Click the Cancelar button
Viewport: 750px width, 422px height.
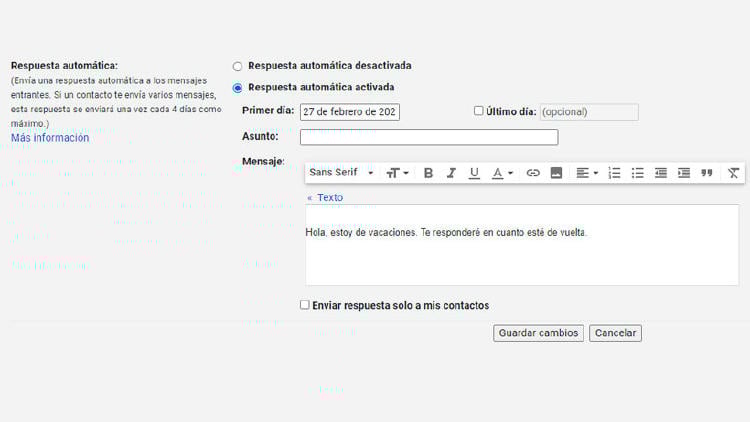click(x=615, y=333)
